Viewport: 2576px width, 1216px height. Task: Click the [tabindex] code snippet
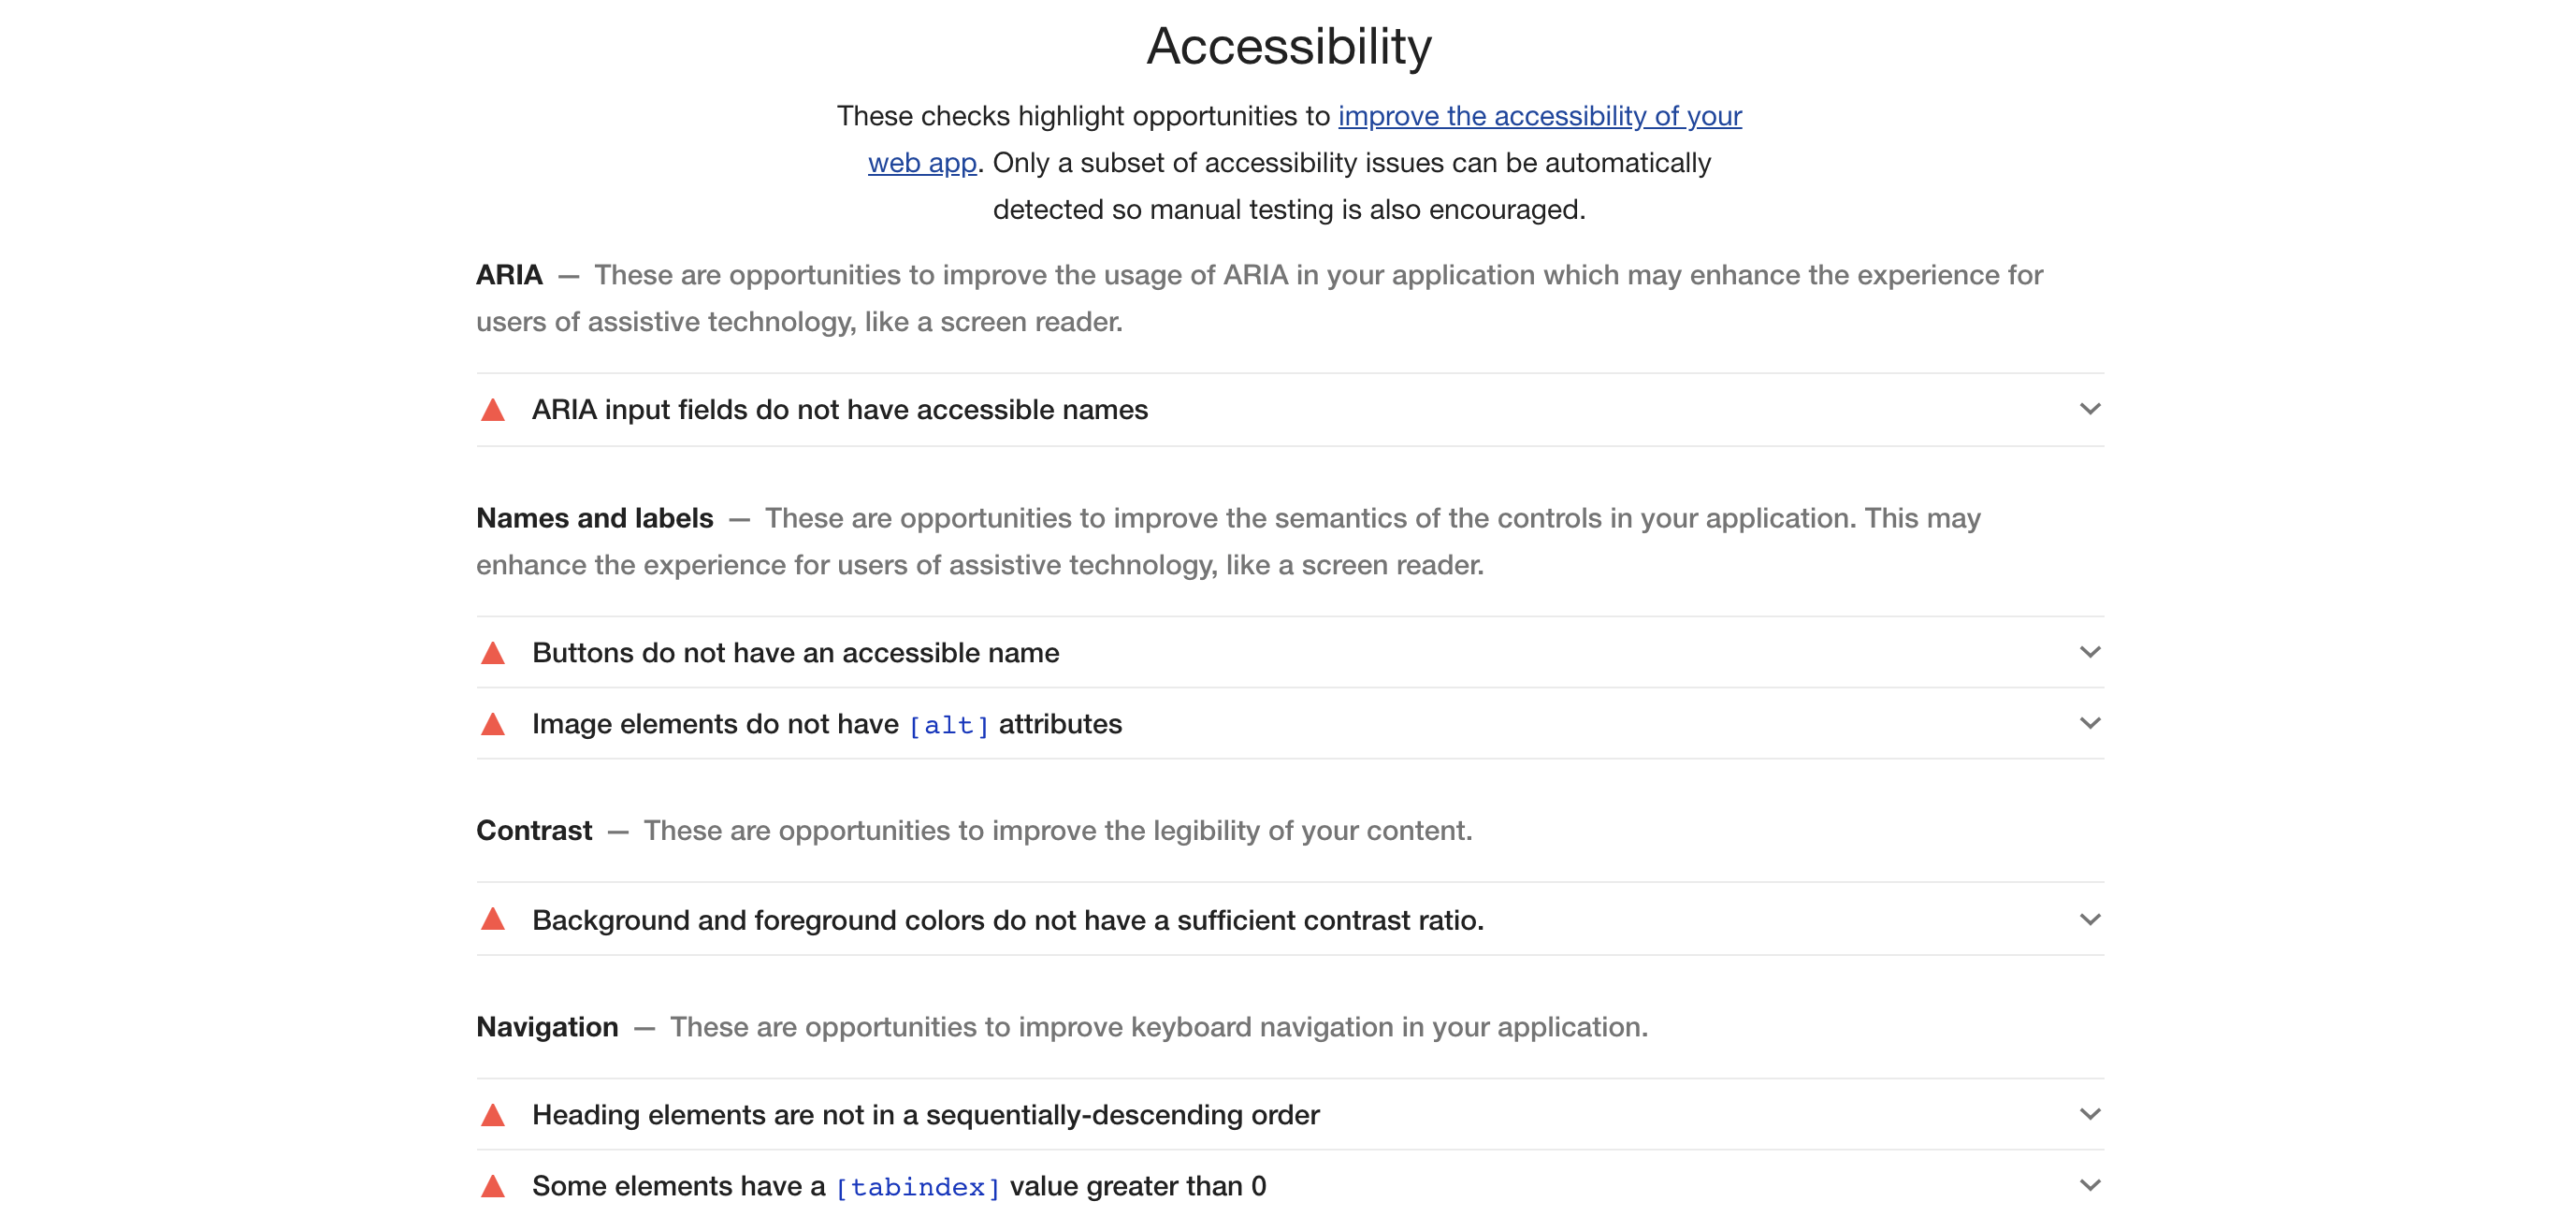tap(917, 1187)
